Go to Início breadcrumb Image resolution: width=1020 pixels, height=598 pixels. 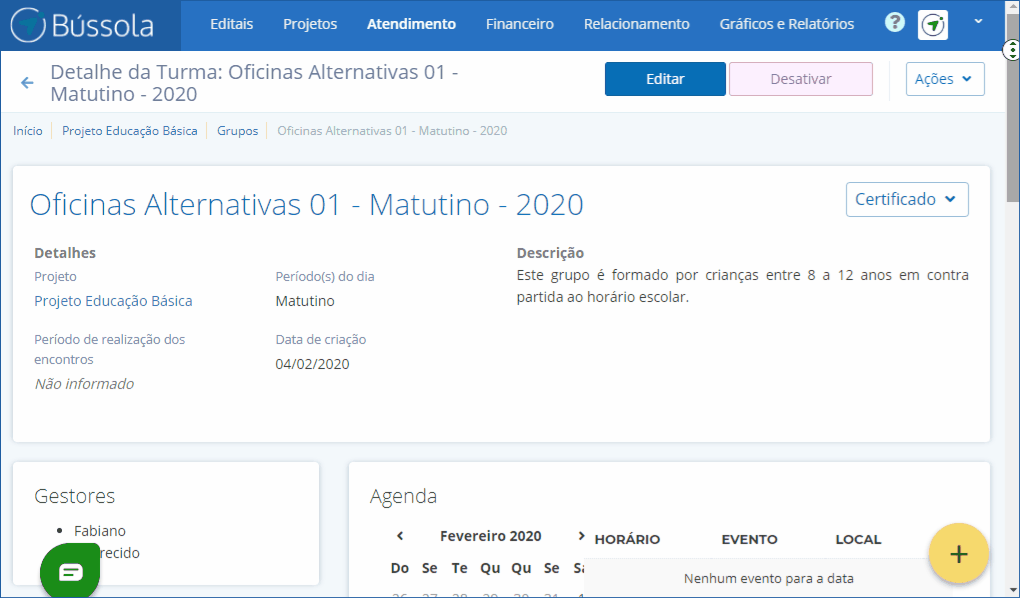[28, 131]
